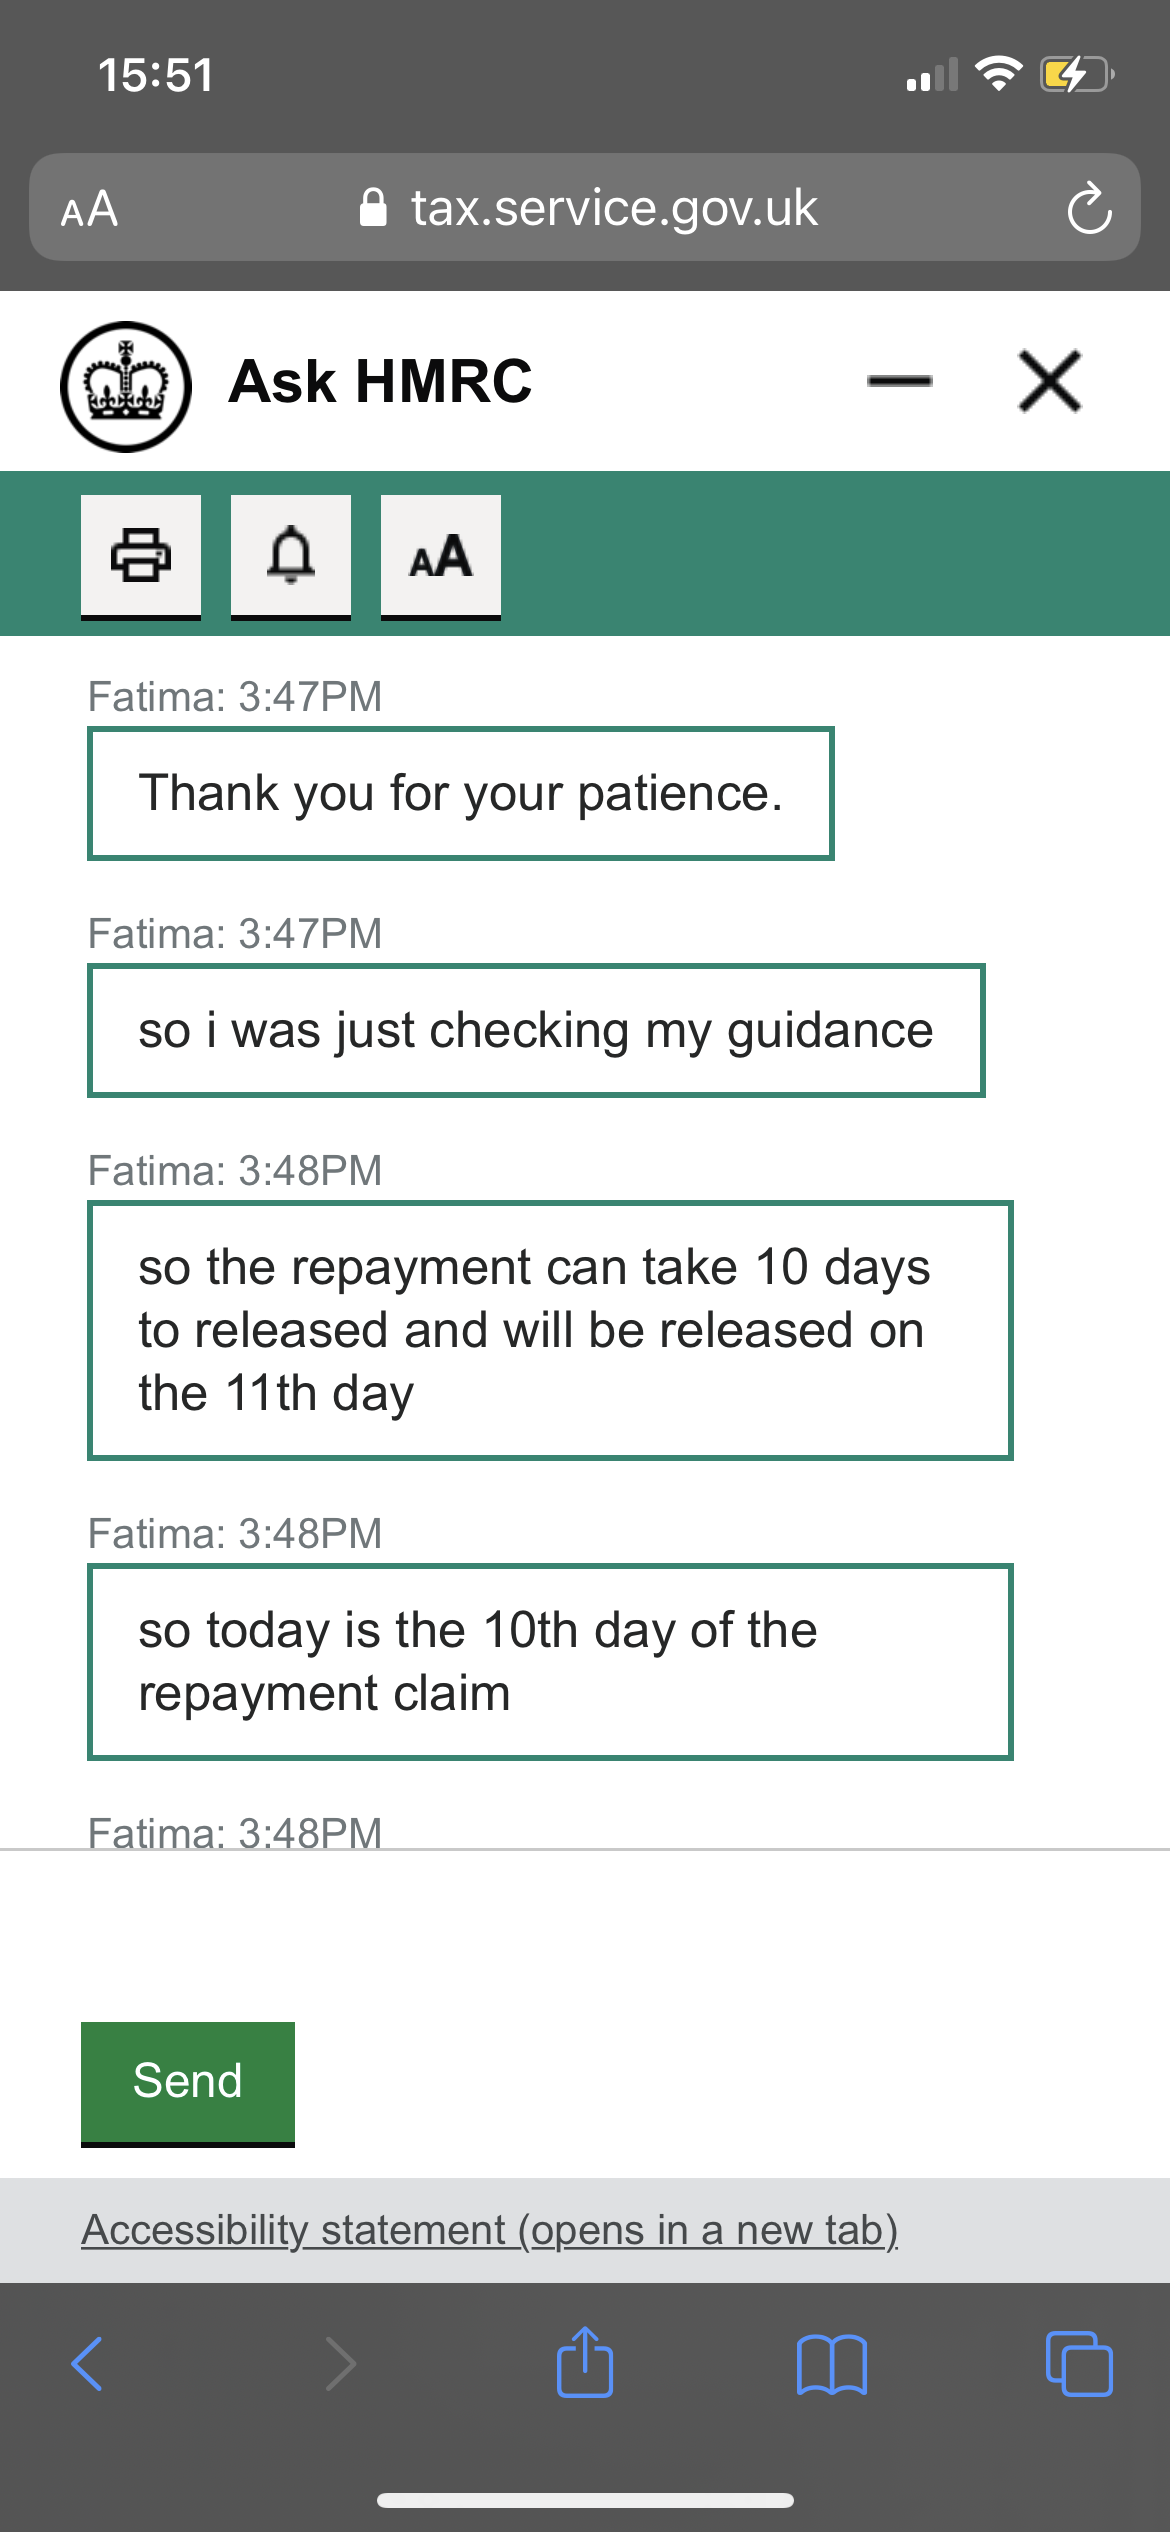
Task: Open Safari reader text size menu
Action: [x=89, y=208]
